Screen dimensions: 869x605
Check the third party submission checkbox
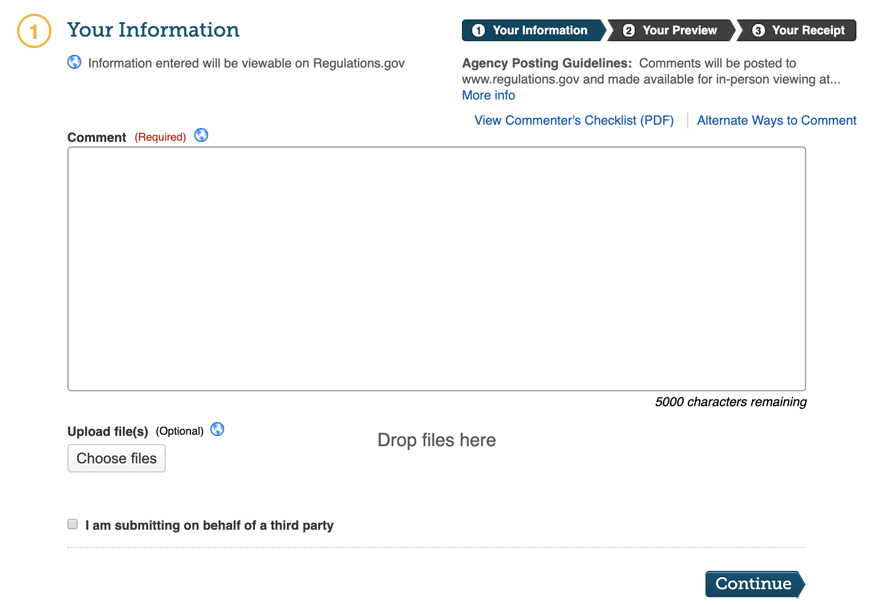[73, 524]
